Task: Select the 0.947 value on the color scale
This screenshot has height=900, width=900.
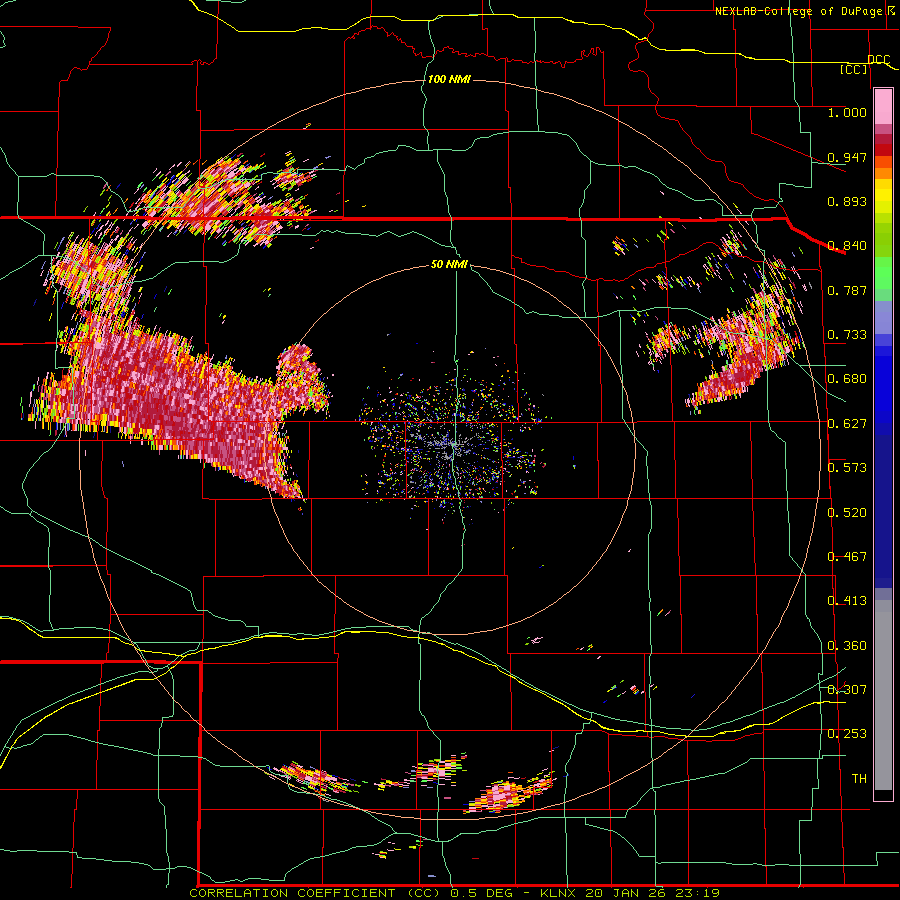Action: click(847, 157)
